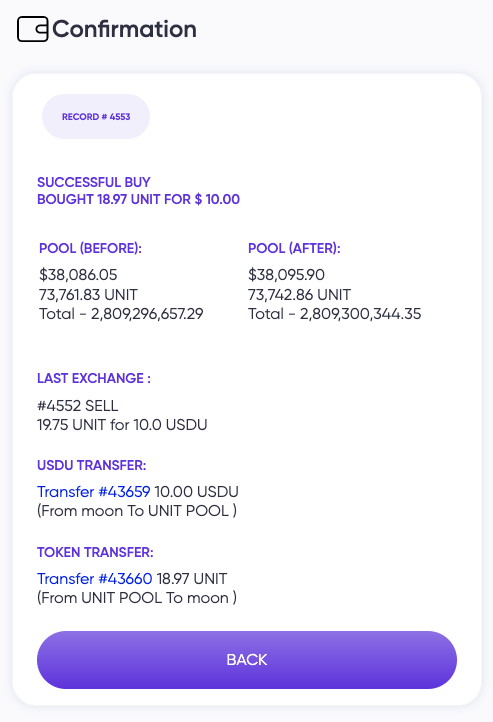The image size is (493, 722).
Task: Click the #4552 SELL entry
Action: coord(78,405)
